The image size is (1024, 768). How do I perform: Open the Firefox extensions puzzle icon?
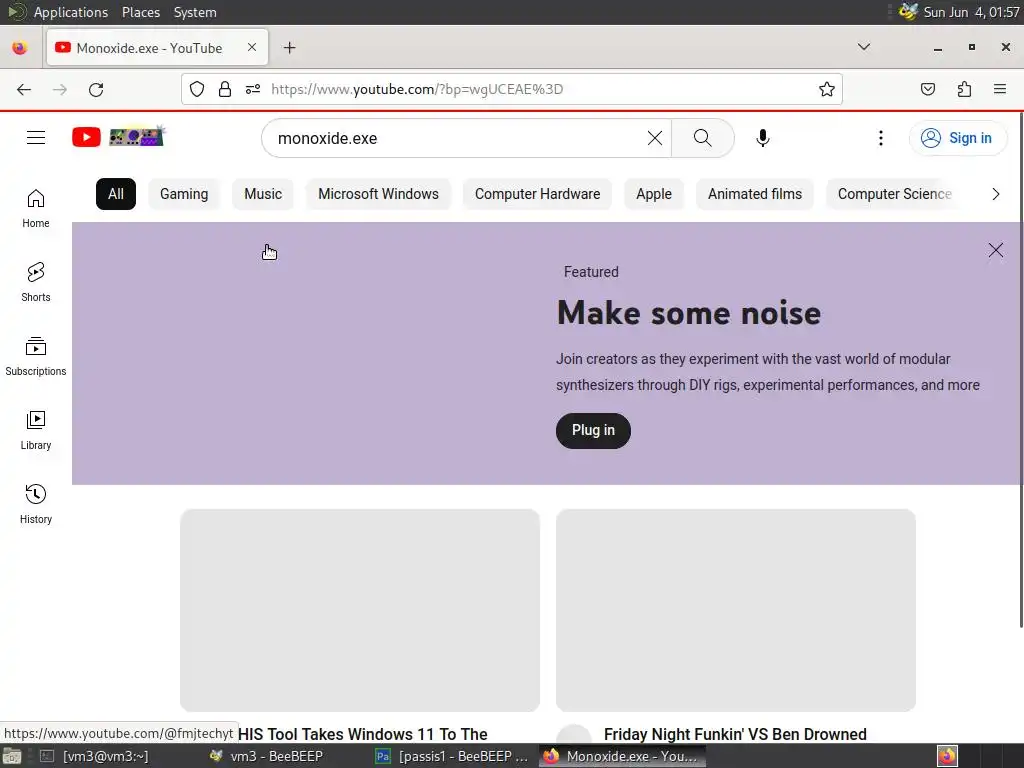[x=964, y=89]
